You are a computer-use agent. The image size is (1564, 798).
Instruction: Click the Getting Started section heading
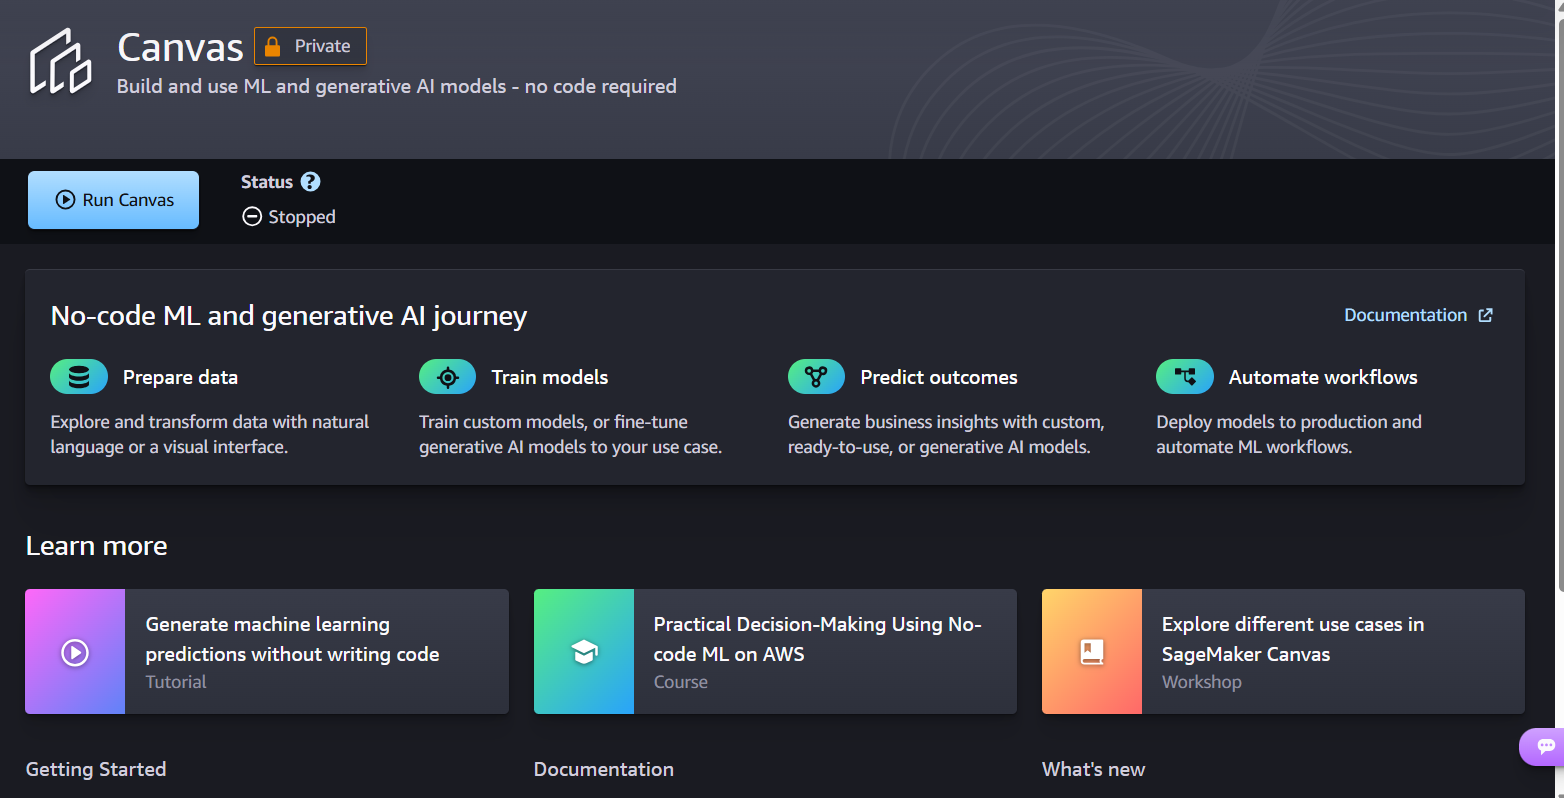(x=96, y=769)
